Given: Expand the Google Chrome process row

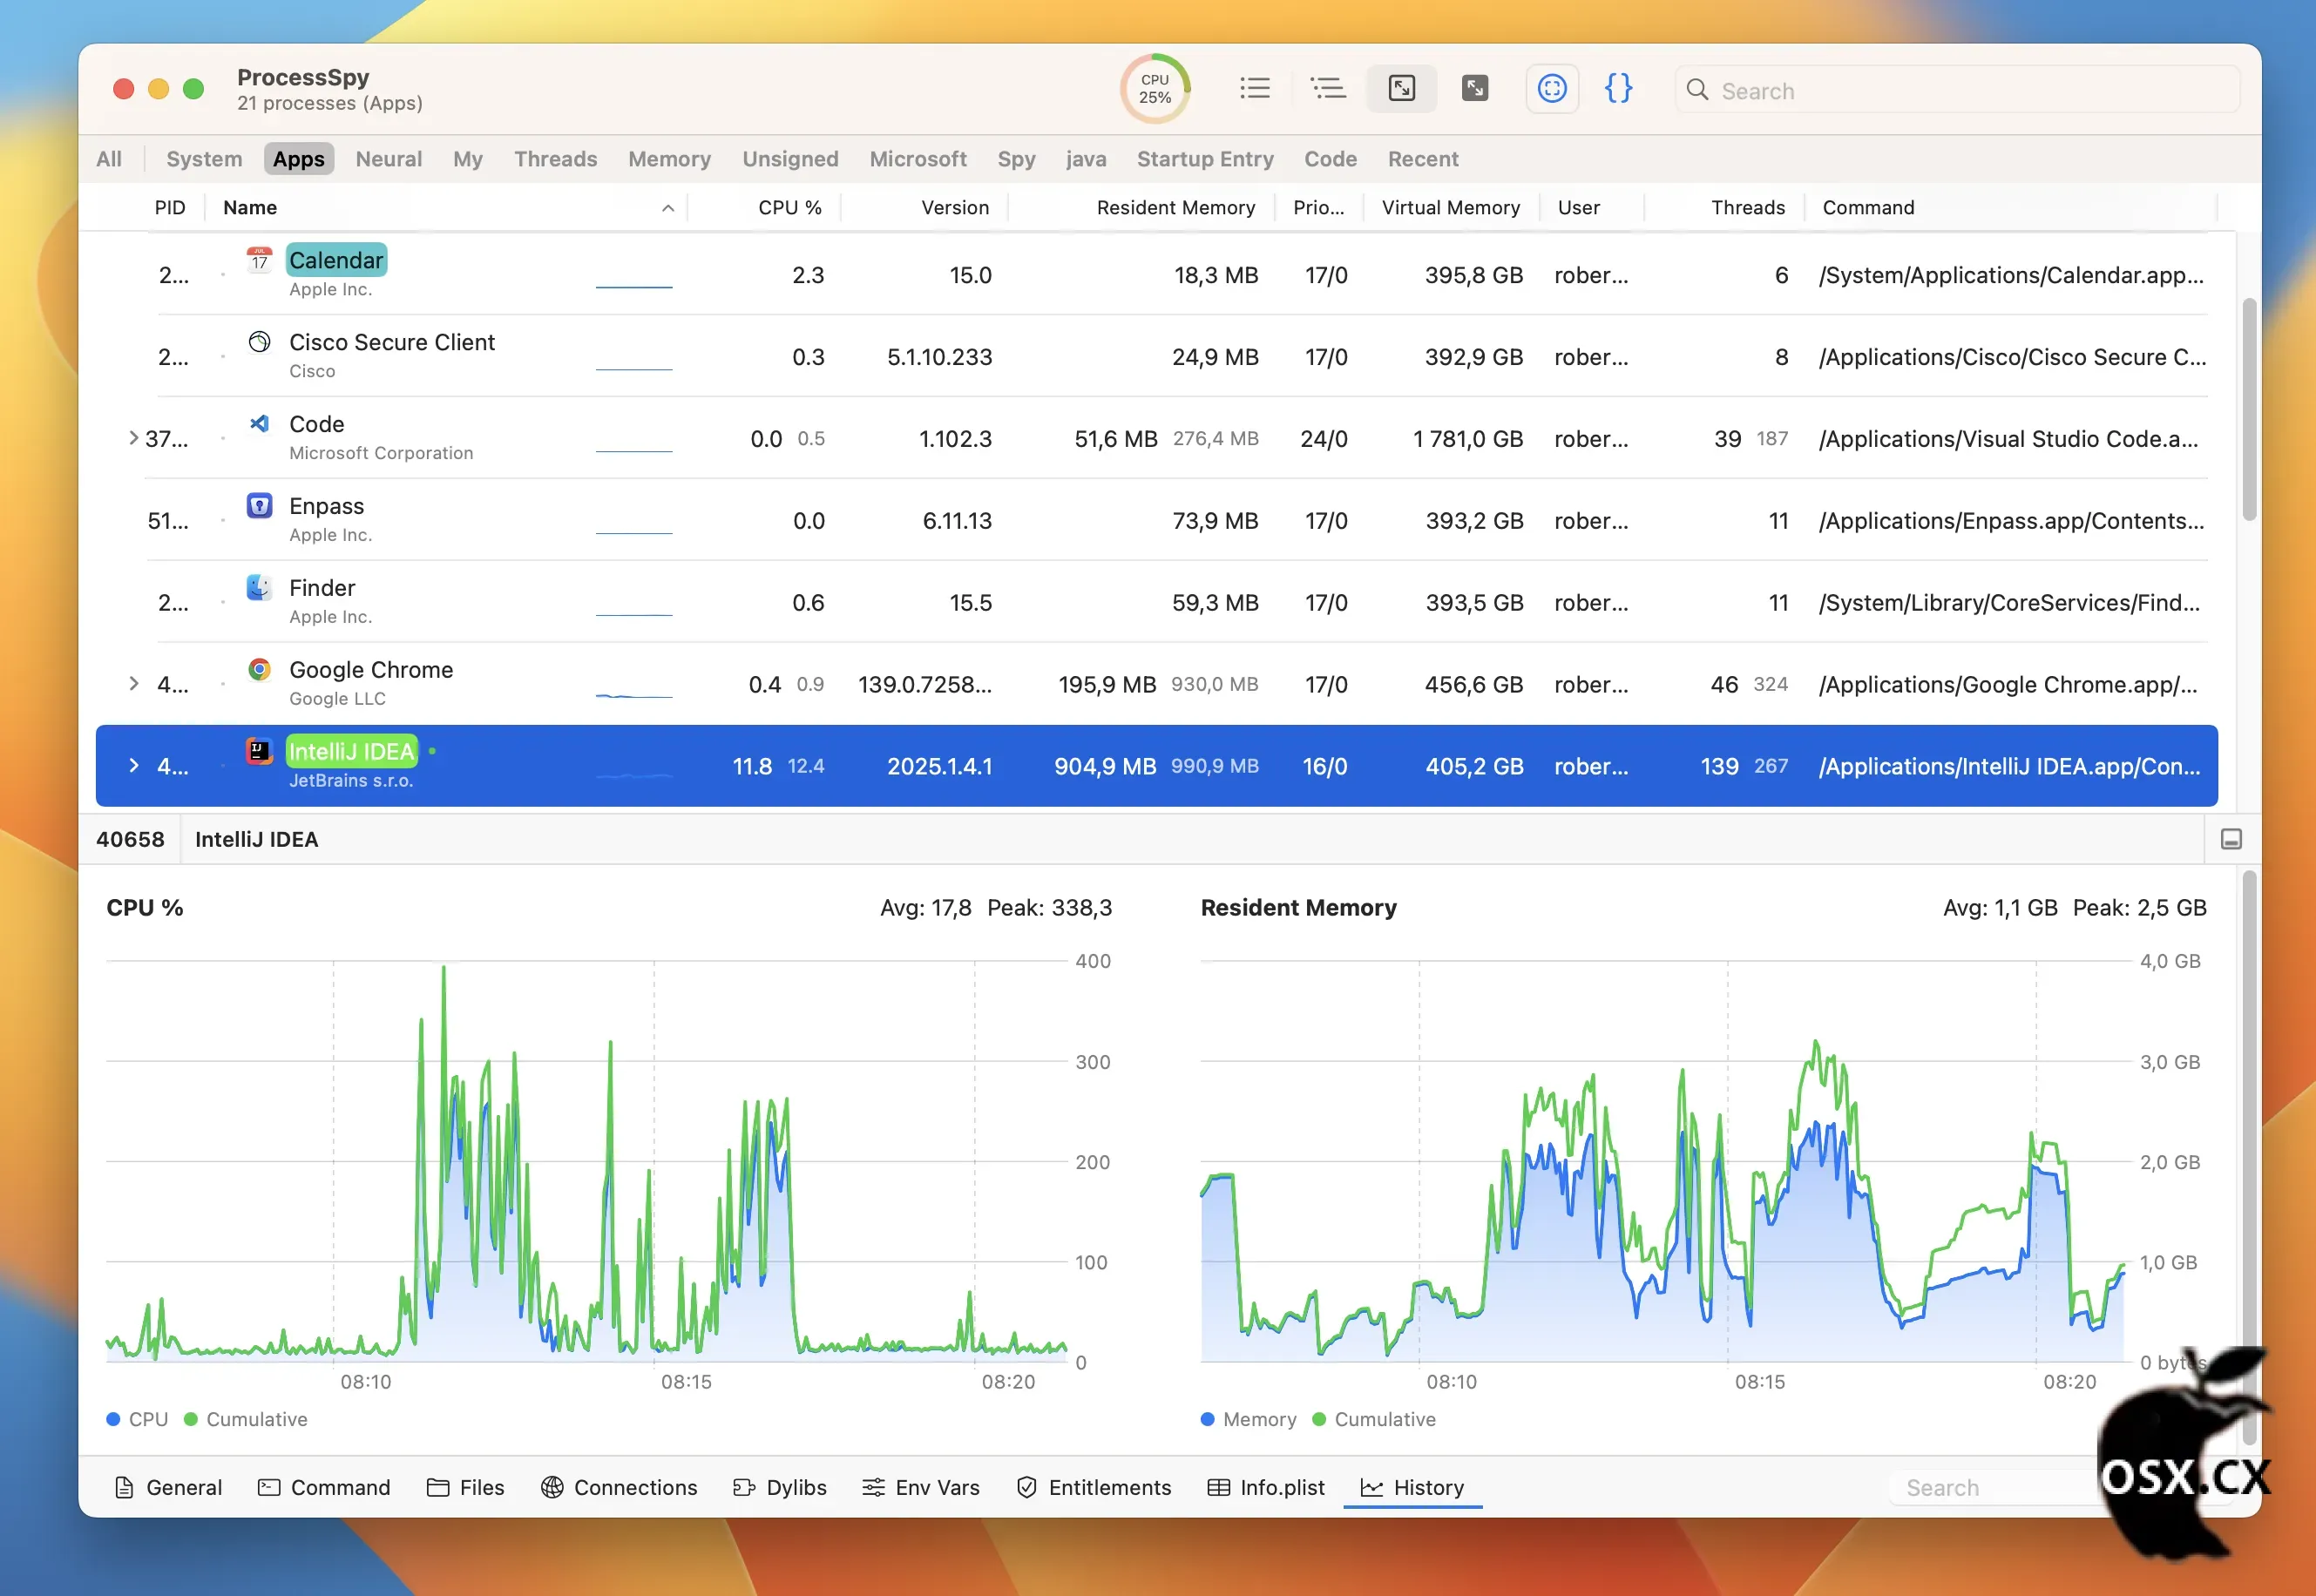Looking at the screenshot, I should pyautogui.click(x=134, y=684).
